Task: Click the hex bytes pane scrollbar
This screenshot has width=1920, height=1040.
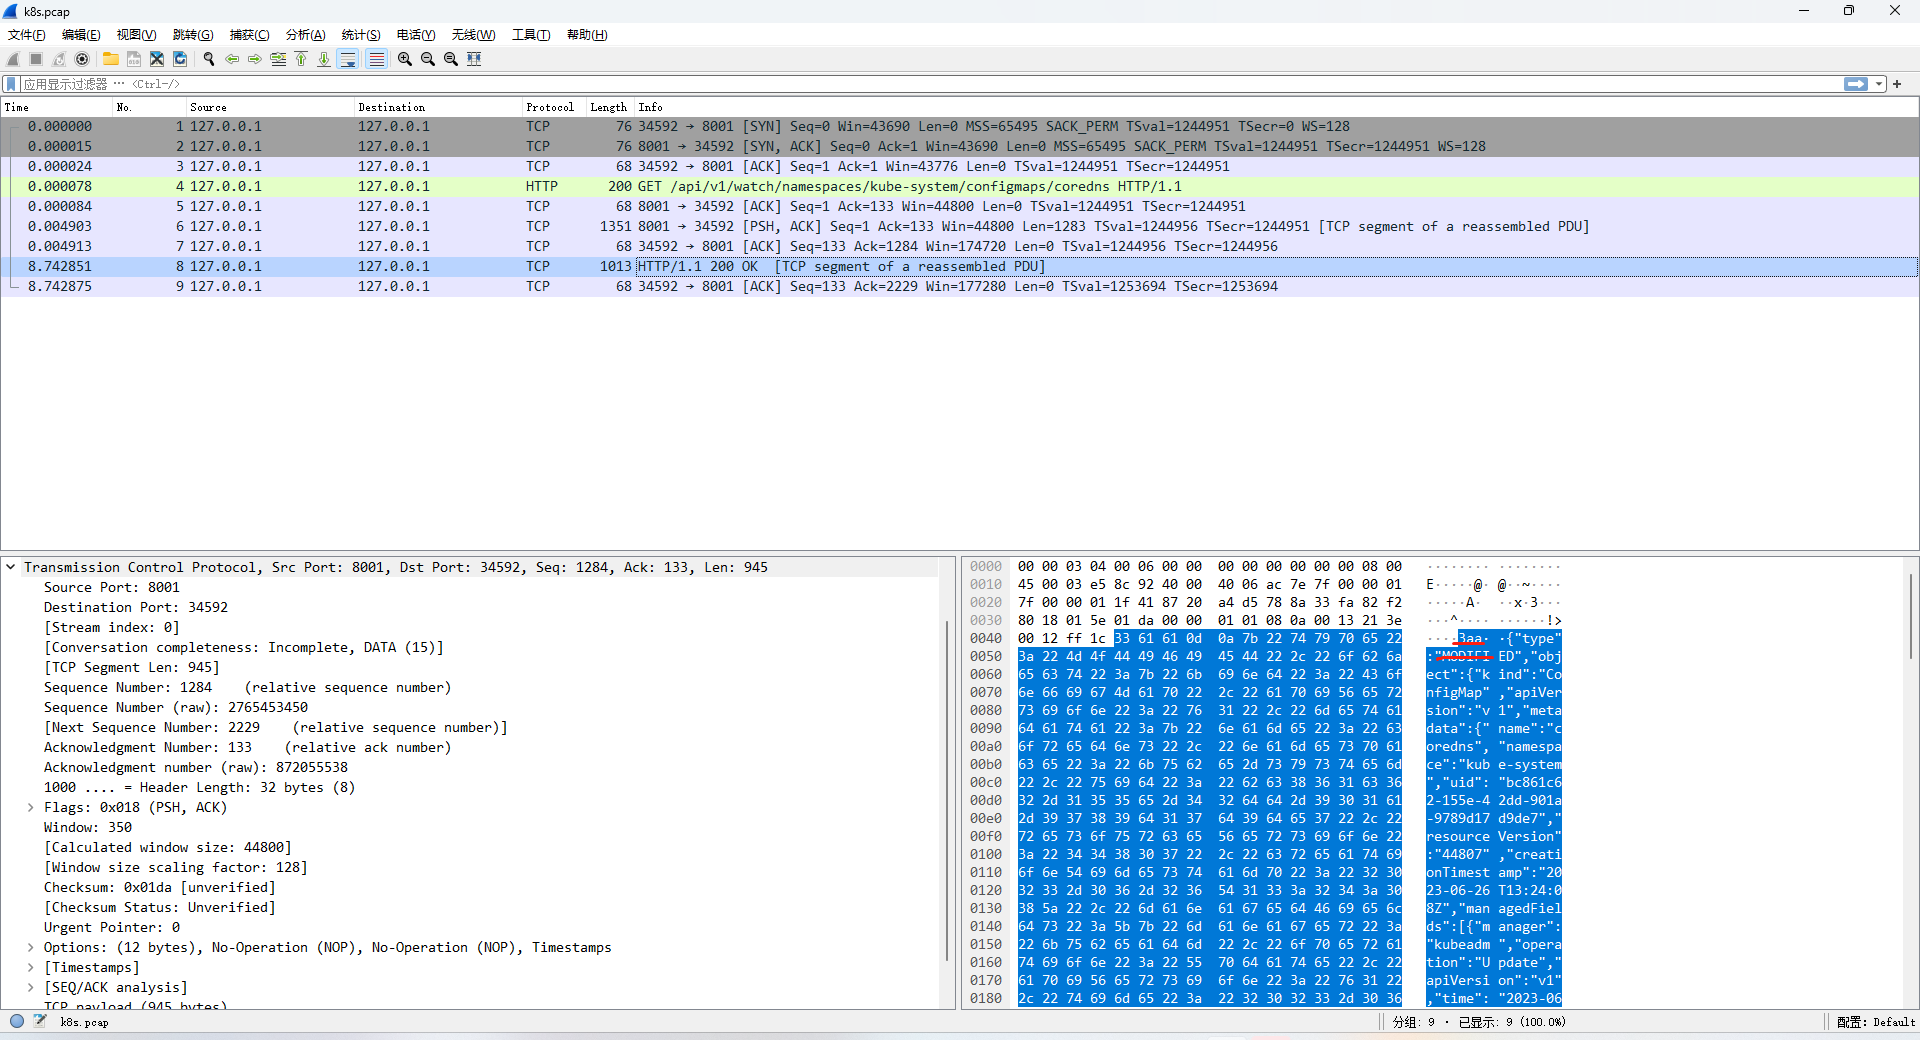Action: 1911,615
